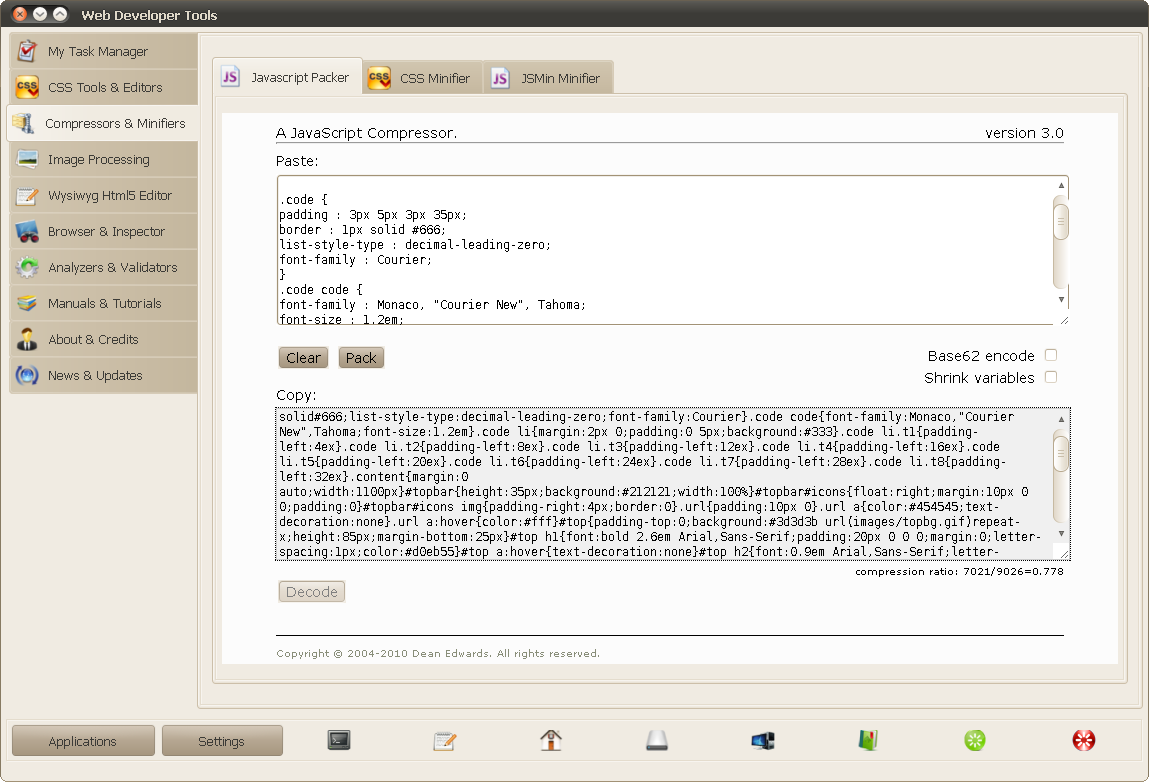Click the Decode button
This screenshot has width=1149, height=782.
[x=311, y=591]
